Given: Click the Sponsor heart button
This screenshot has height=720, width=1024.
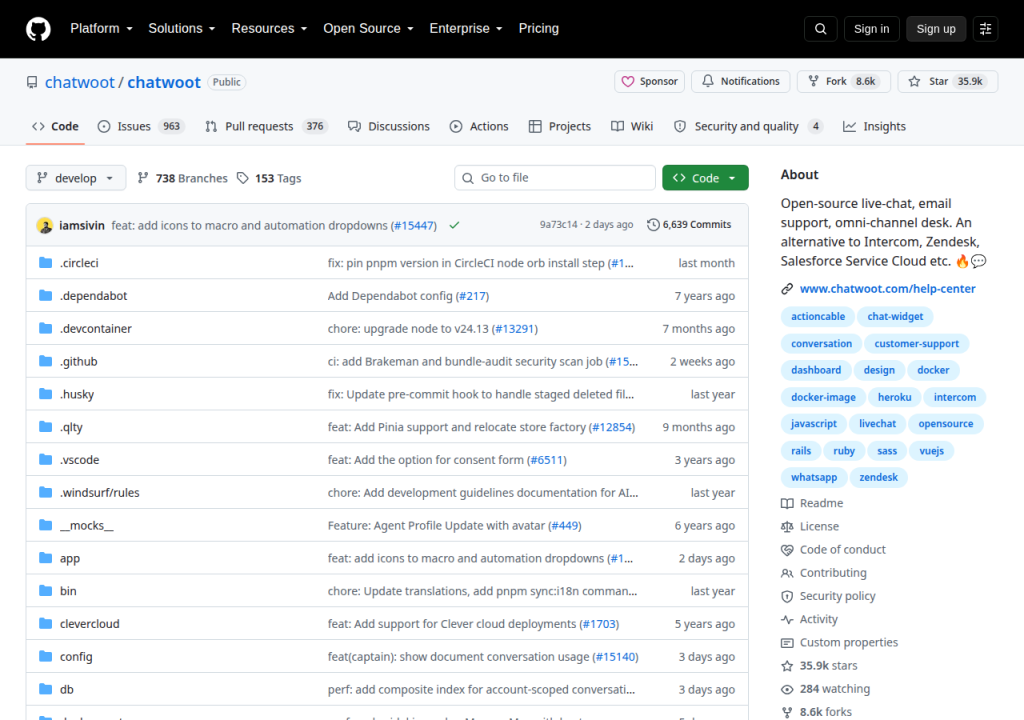Looking at the screenshot, I should tap(649, 82).
